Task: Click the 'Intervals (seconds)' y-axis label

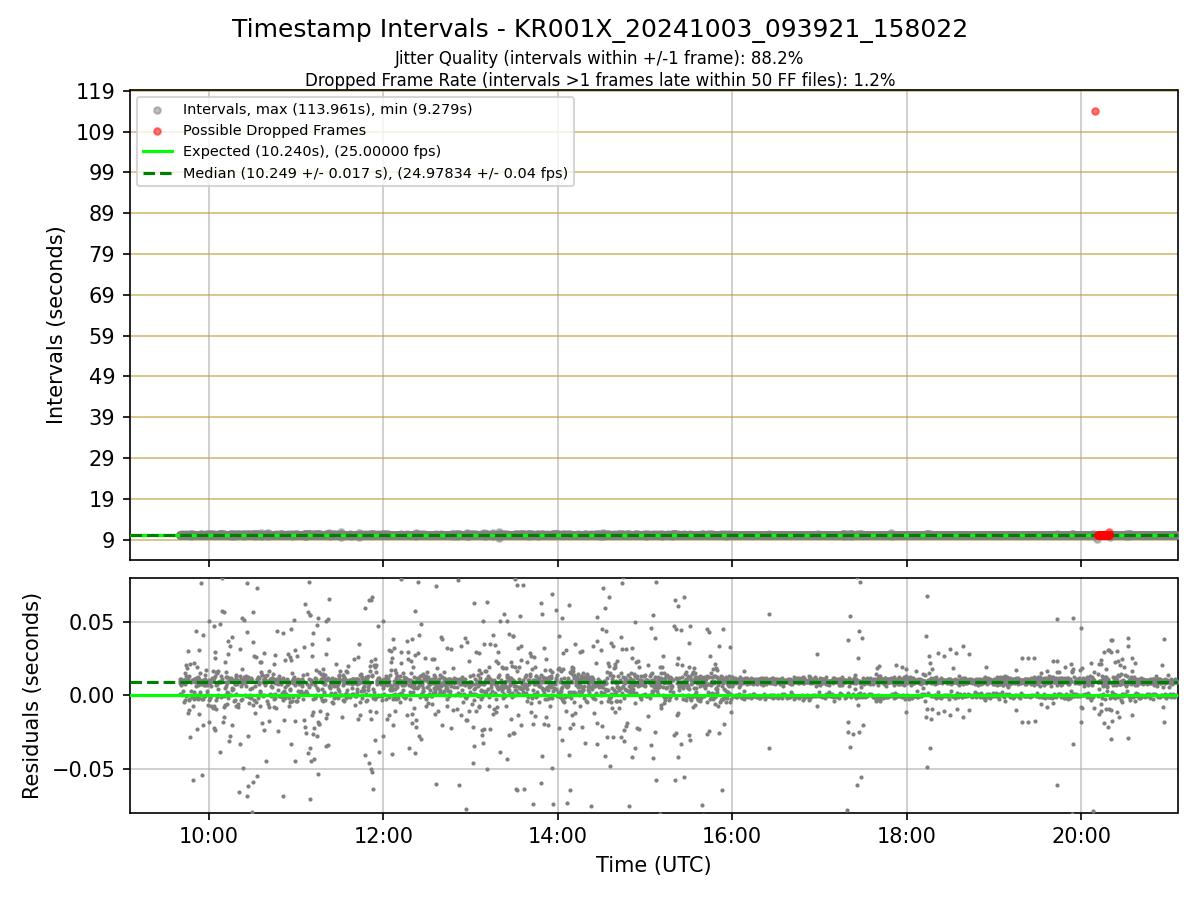Action: (56, 325)
